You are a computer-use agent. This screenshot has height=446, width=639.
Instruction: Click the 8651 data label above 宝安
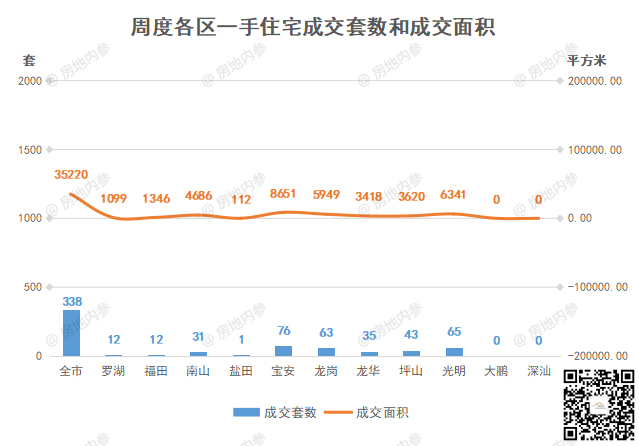pyautogui.click(x=283, y=193)
